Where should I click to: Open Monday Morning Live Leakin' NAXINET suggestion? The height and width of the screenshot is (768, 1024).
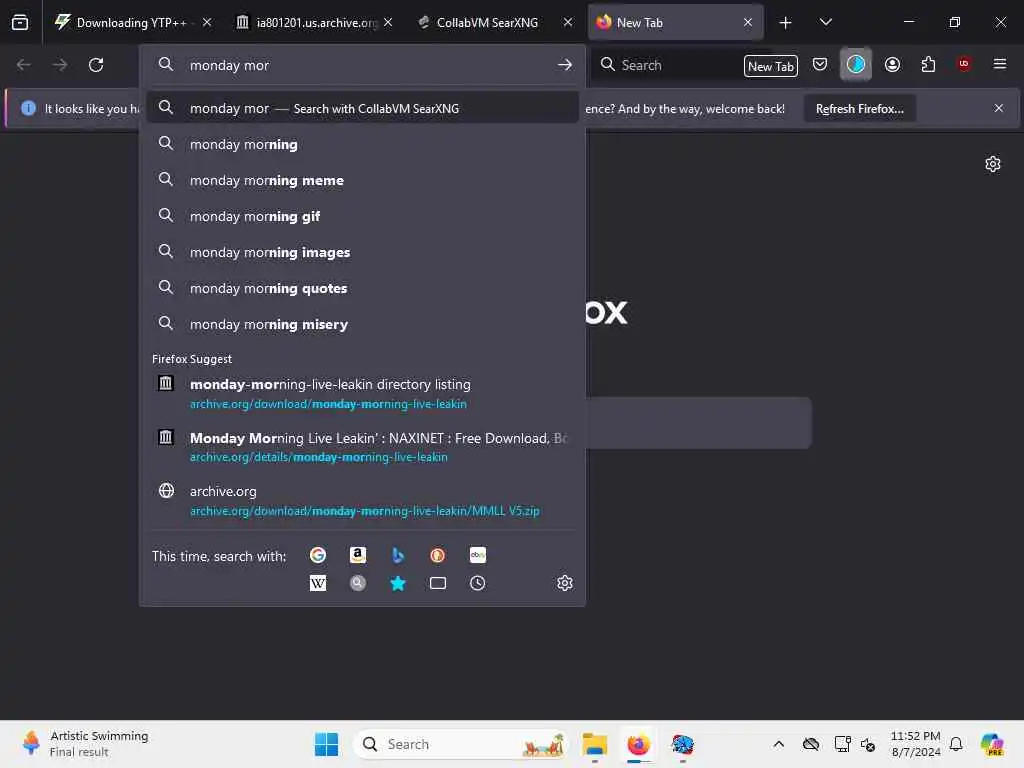tap(362, 447)
